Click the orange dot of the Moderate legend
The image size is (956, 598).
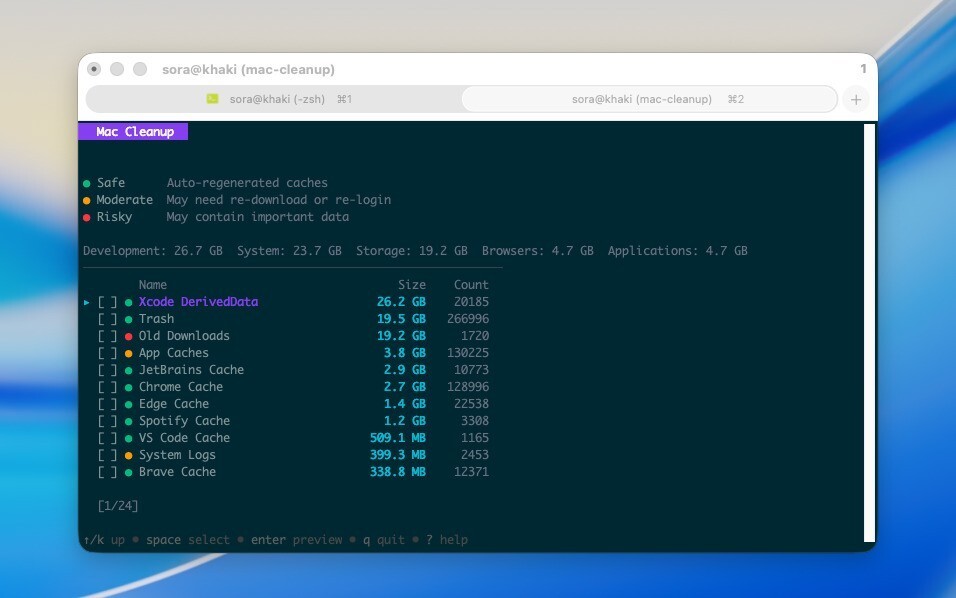87,201
